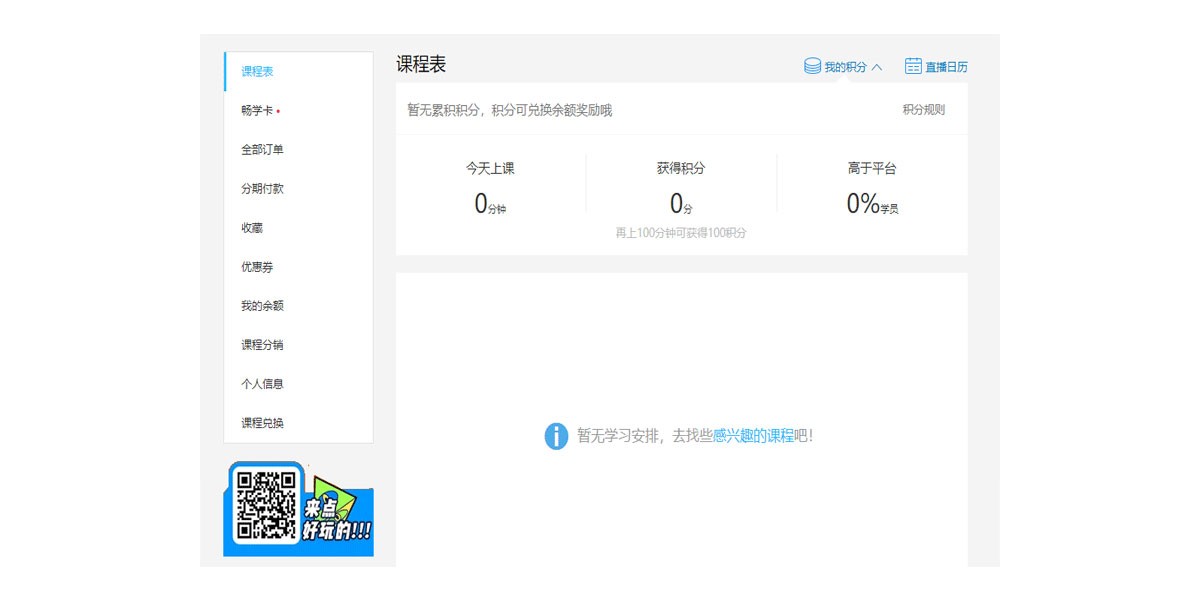Screen dimensions: 1200x600
Task: Collapse the 我的积分 panel using the chevron
Action: tap(877, 67)
